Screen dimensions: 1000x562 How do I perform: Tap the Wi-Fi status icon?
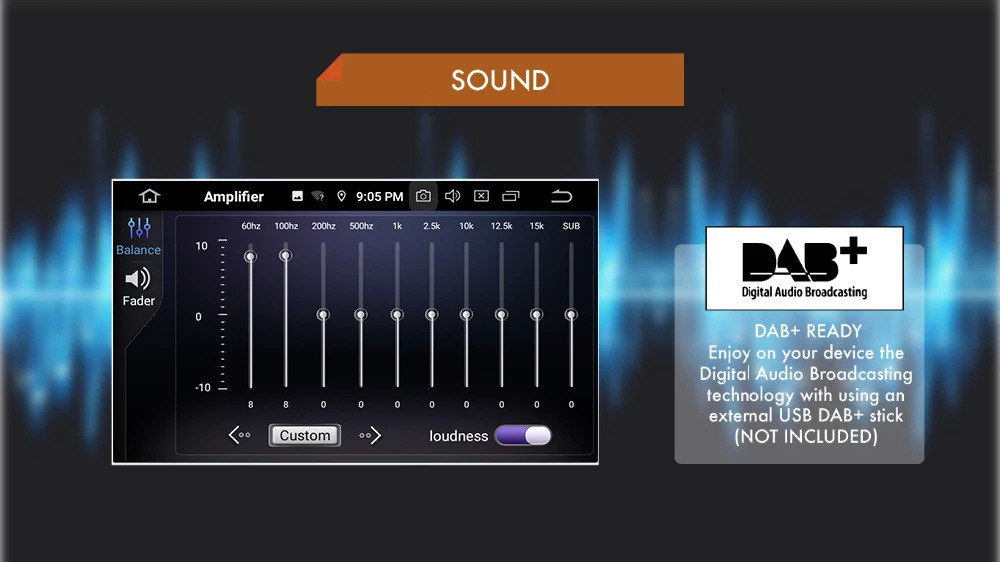(x=318, y=196)
